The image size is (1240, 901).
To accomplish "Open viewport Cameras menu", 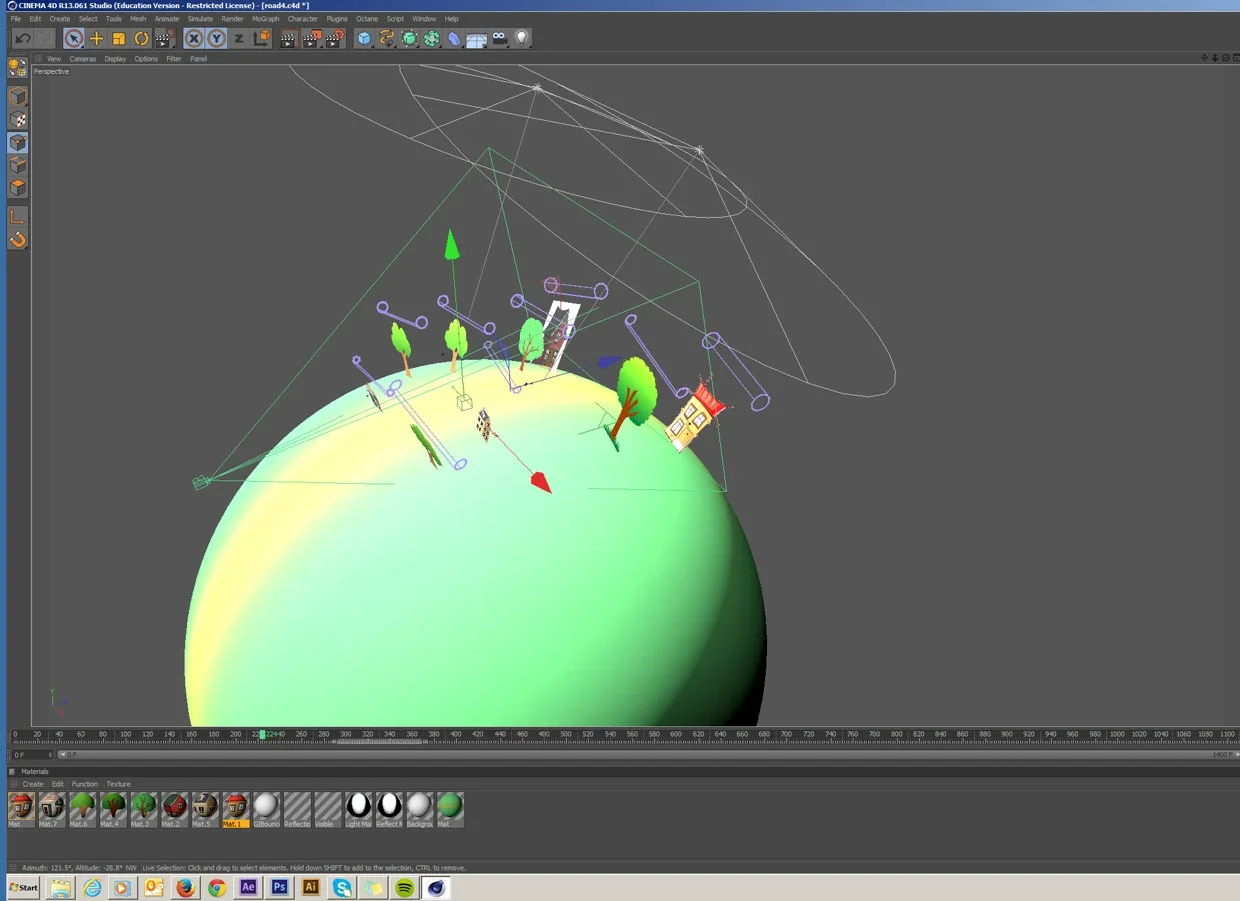I will [83, 59].
